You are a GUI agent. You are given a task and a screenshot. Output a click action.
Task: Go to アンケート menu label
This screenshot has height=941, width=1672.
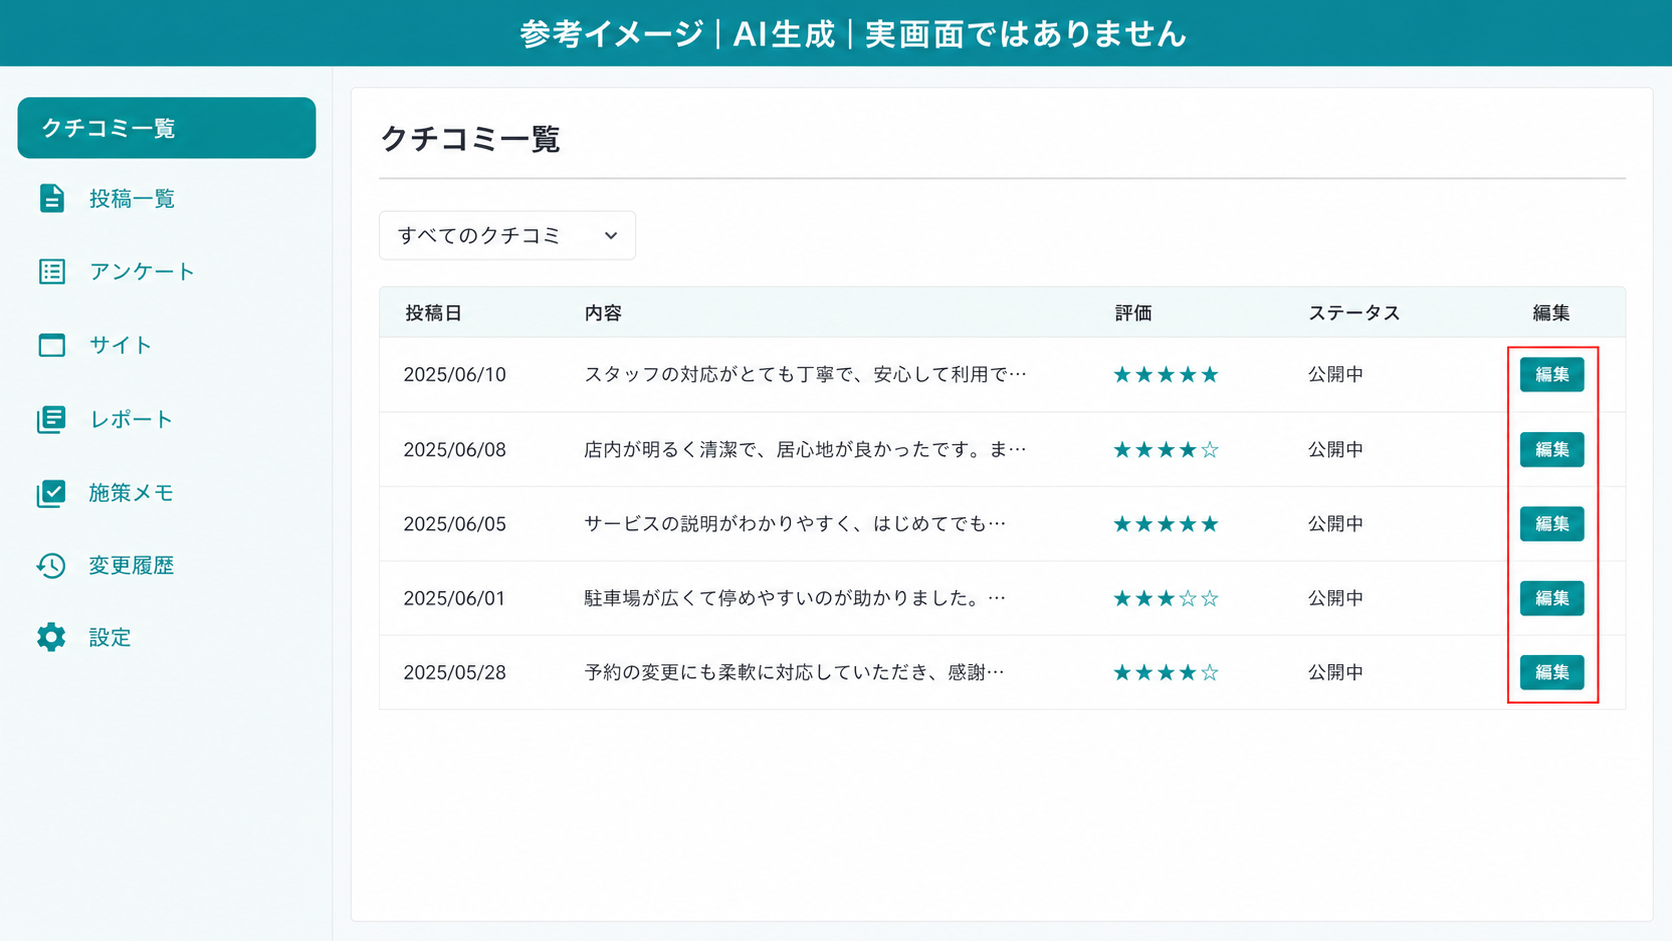pos(142,272)
